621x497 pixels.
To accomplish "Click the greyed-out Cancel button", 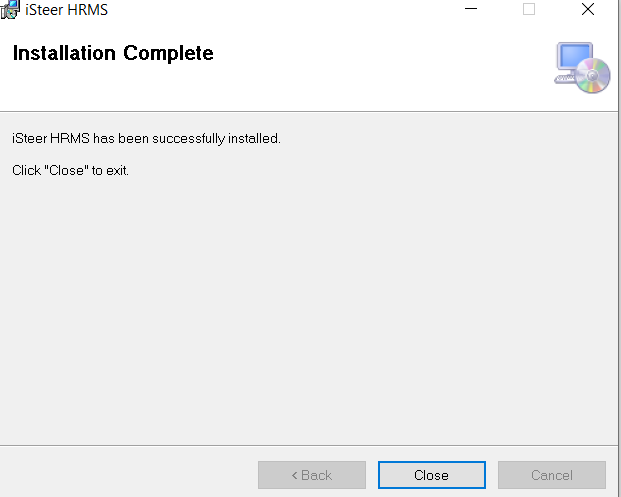I will tap(552, 475).
